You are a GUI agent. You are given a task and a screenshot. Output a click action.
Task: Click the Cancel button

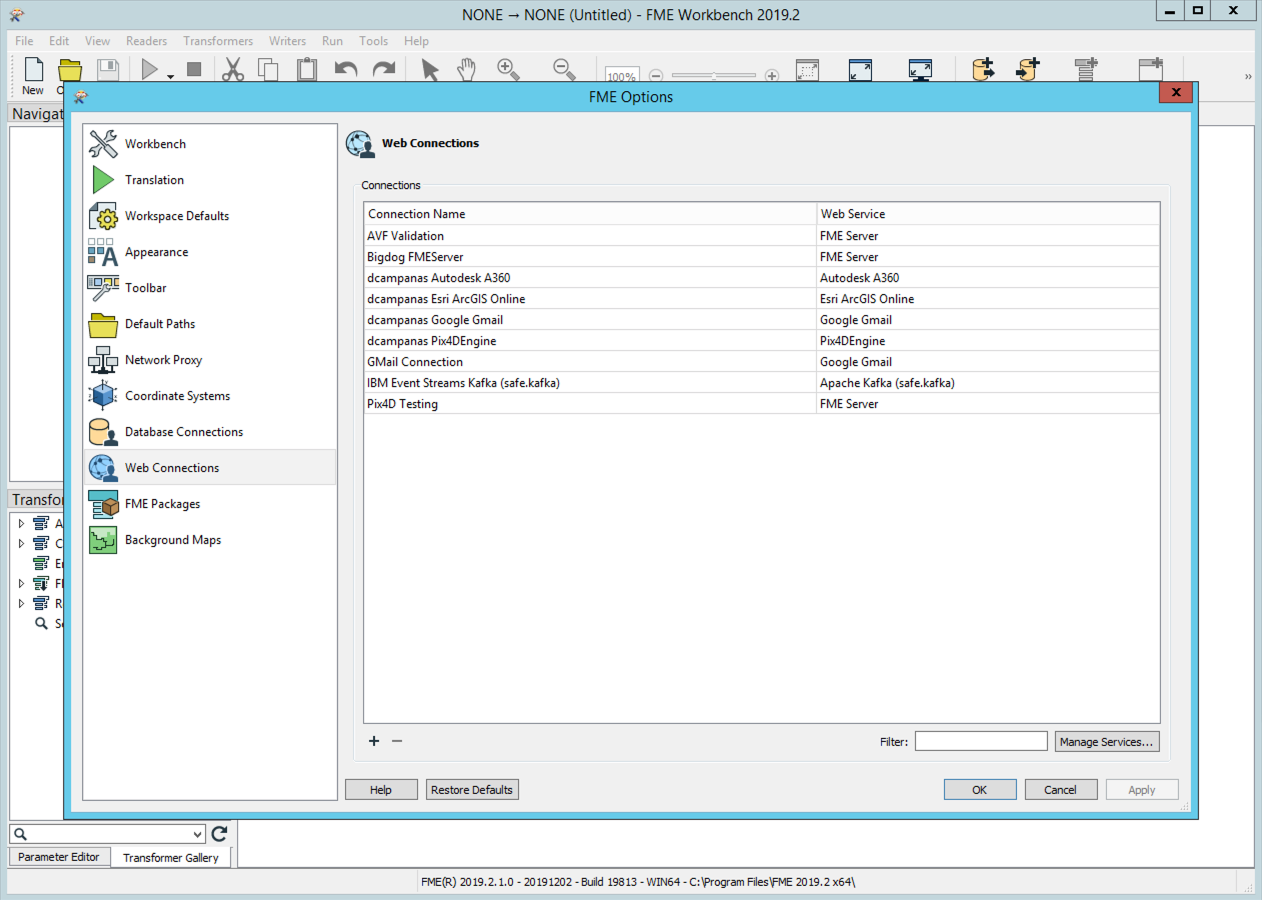[x=1061, y=790]
